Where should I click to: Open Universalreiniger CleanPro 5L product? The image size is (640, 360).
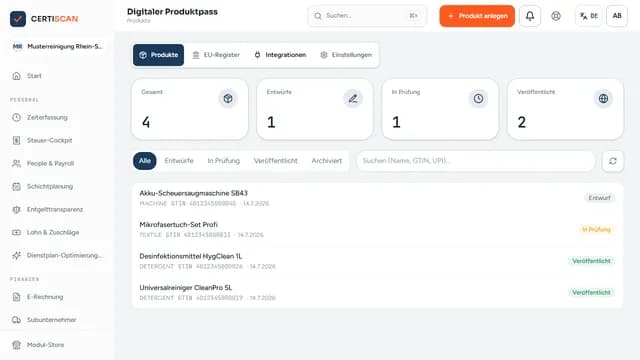coord(377,292)
